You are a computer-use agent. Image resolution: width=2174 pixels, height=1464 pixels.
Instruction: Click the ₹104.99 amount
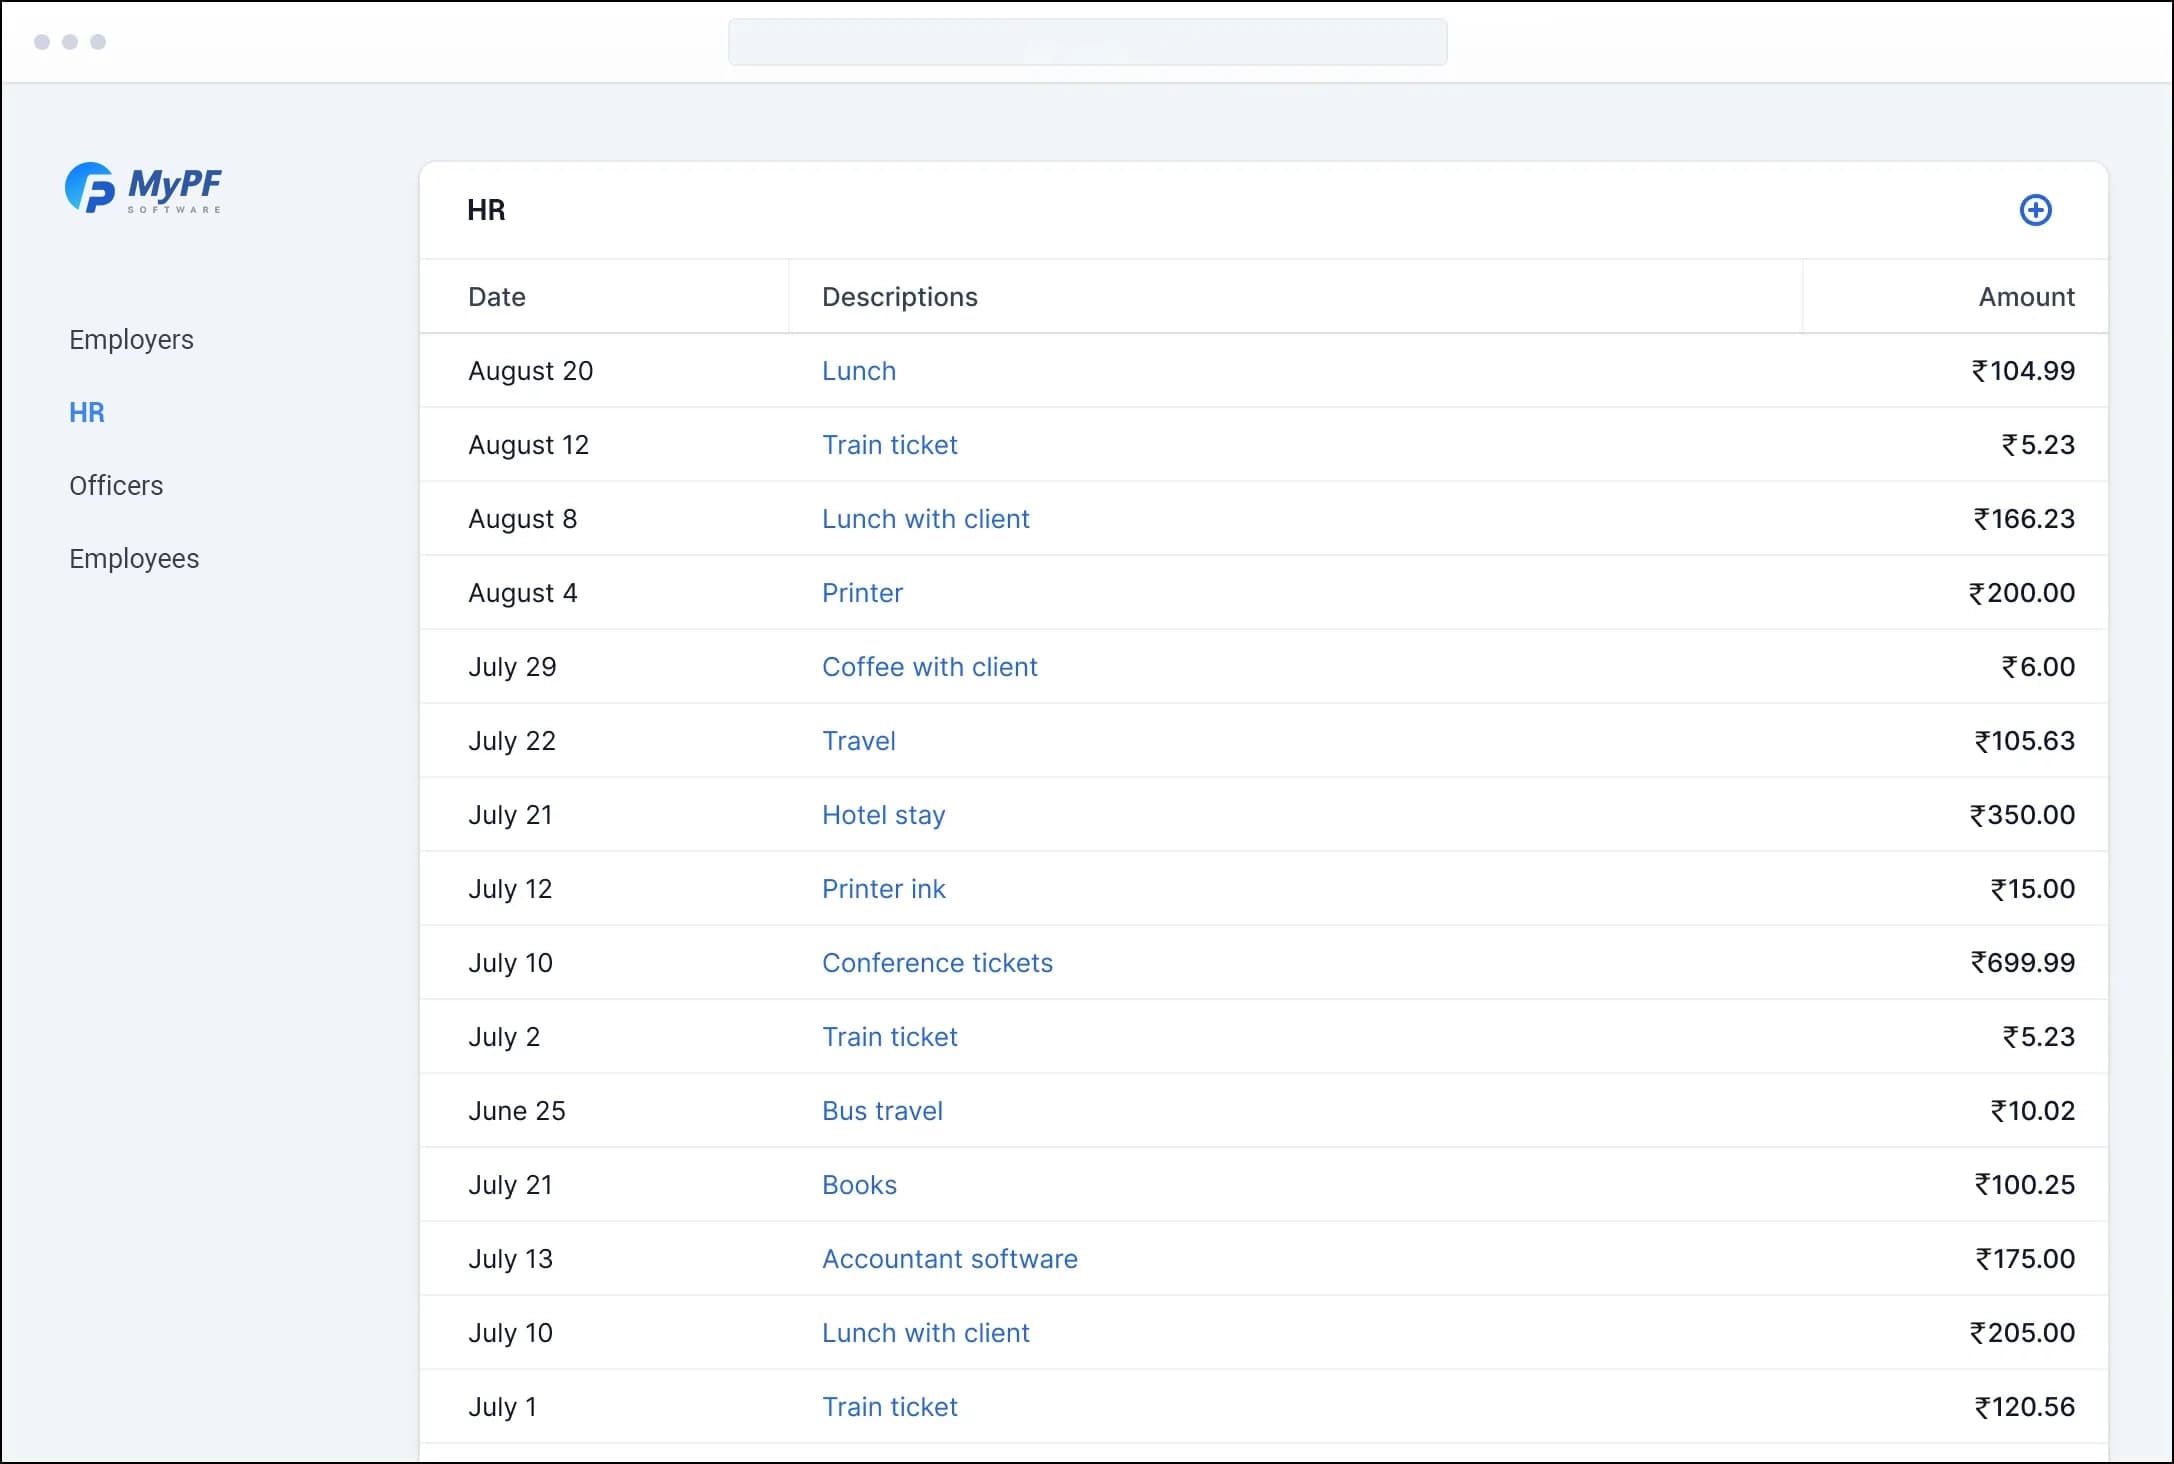point(2023,371)
